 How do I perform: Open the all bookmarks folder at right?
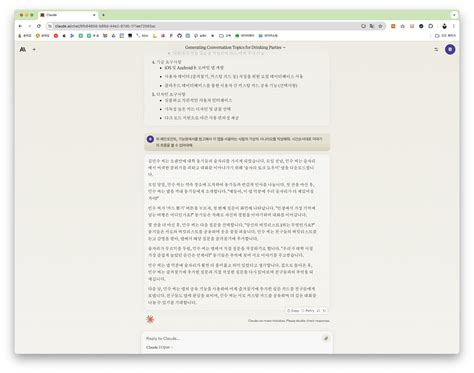[445, 35]
